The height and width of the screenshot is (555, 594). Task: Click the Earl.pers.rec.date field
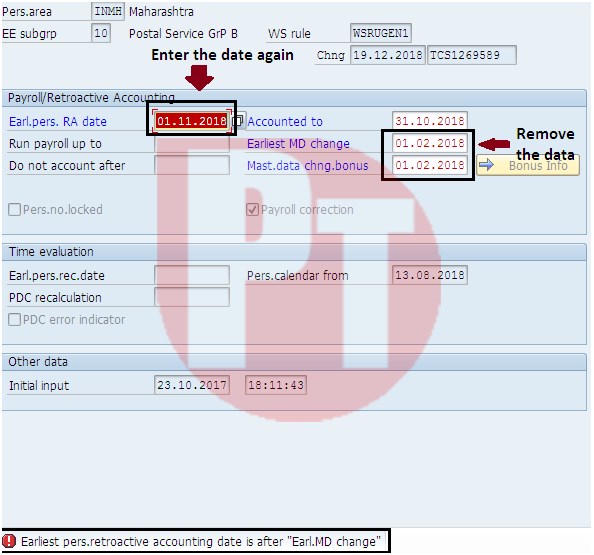coord(192,275)
